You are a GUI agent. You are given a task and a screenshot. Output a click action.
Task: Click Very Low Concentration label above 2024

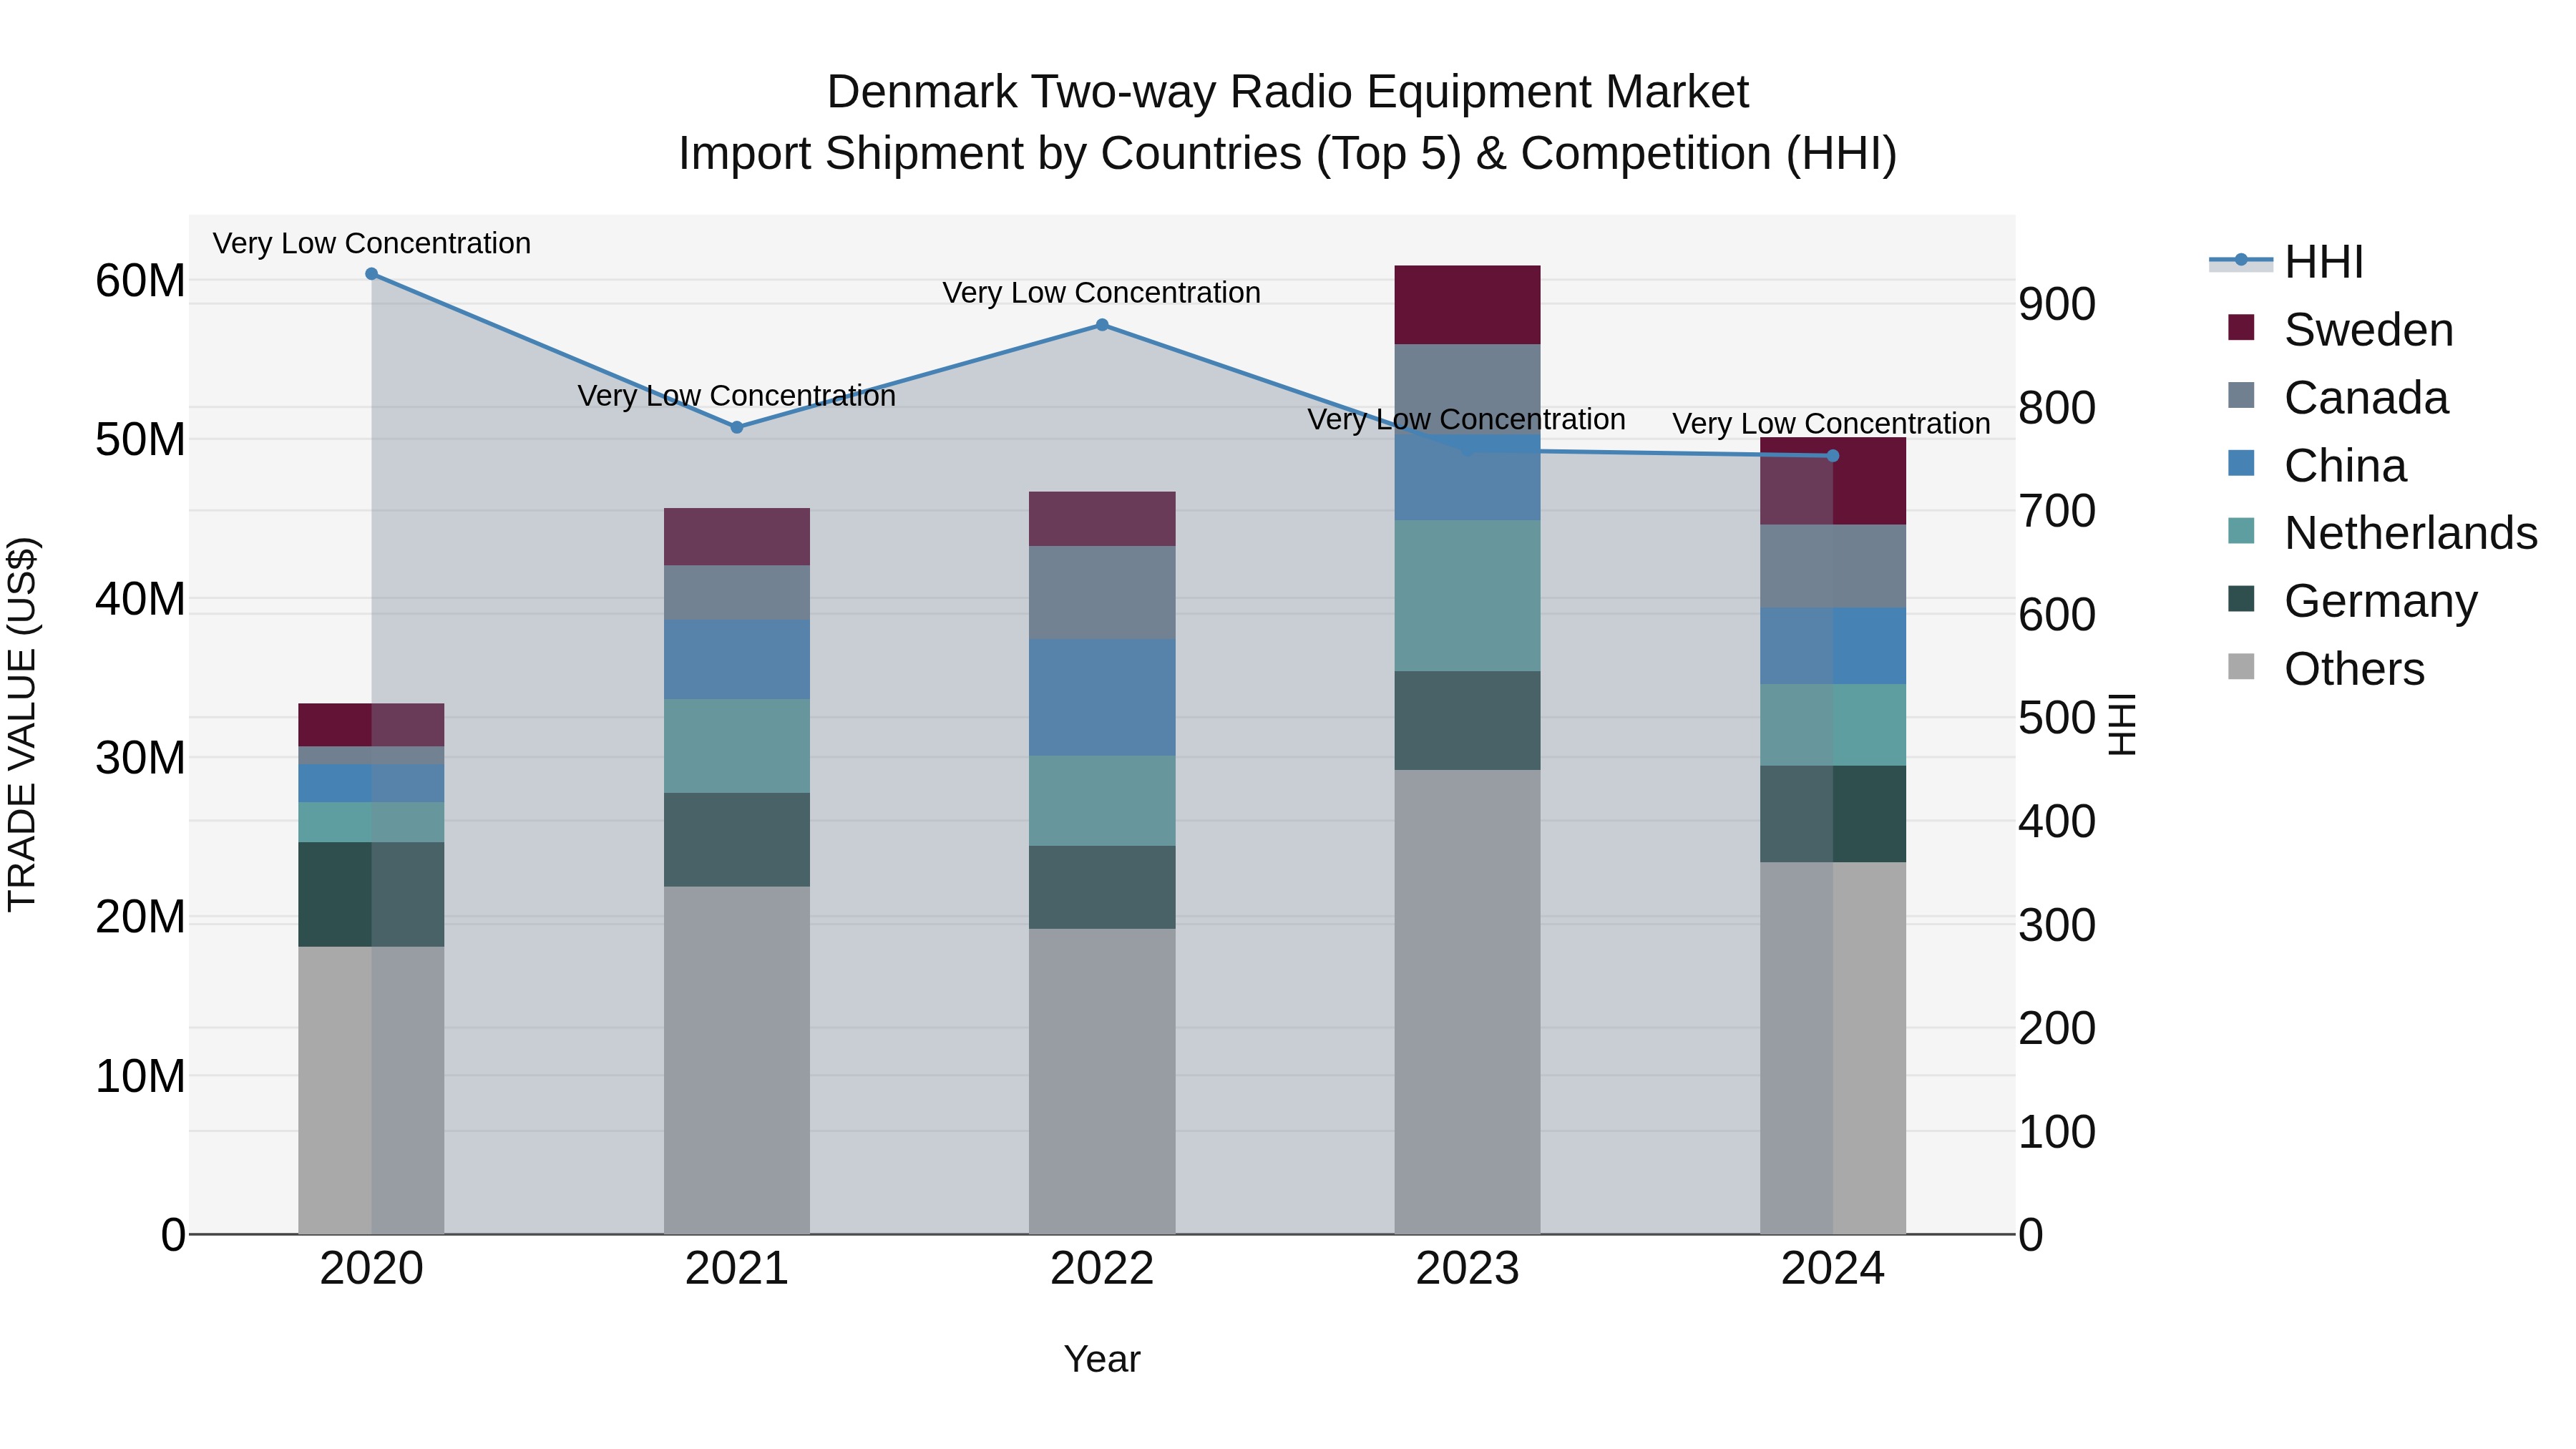tap(1832, 424)
